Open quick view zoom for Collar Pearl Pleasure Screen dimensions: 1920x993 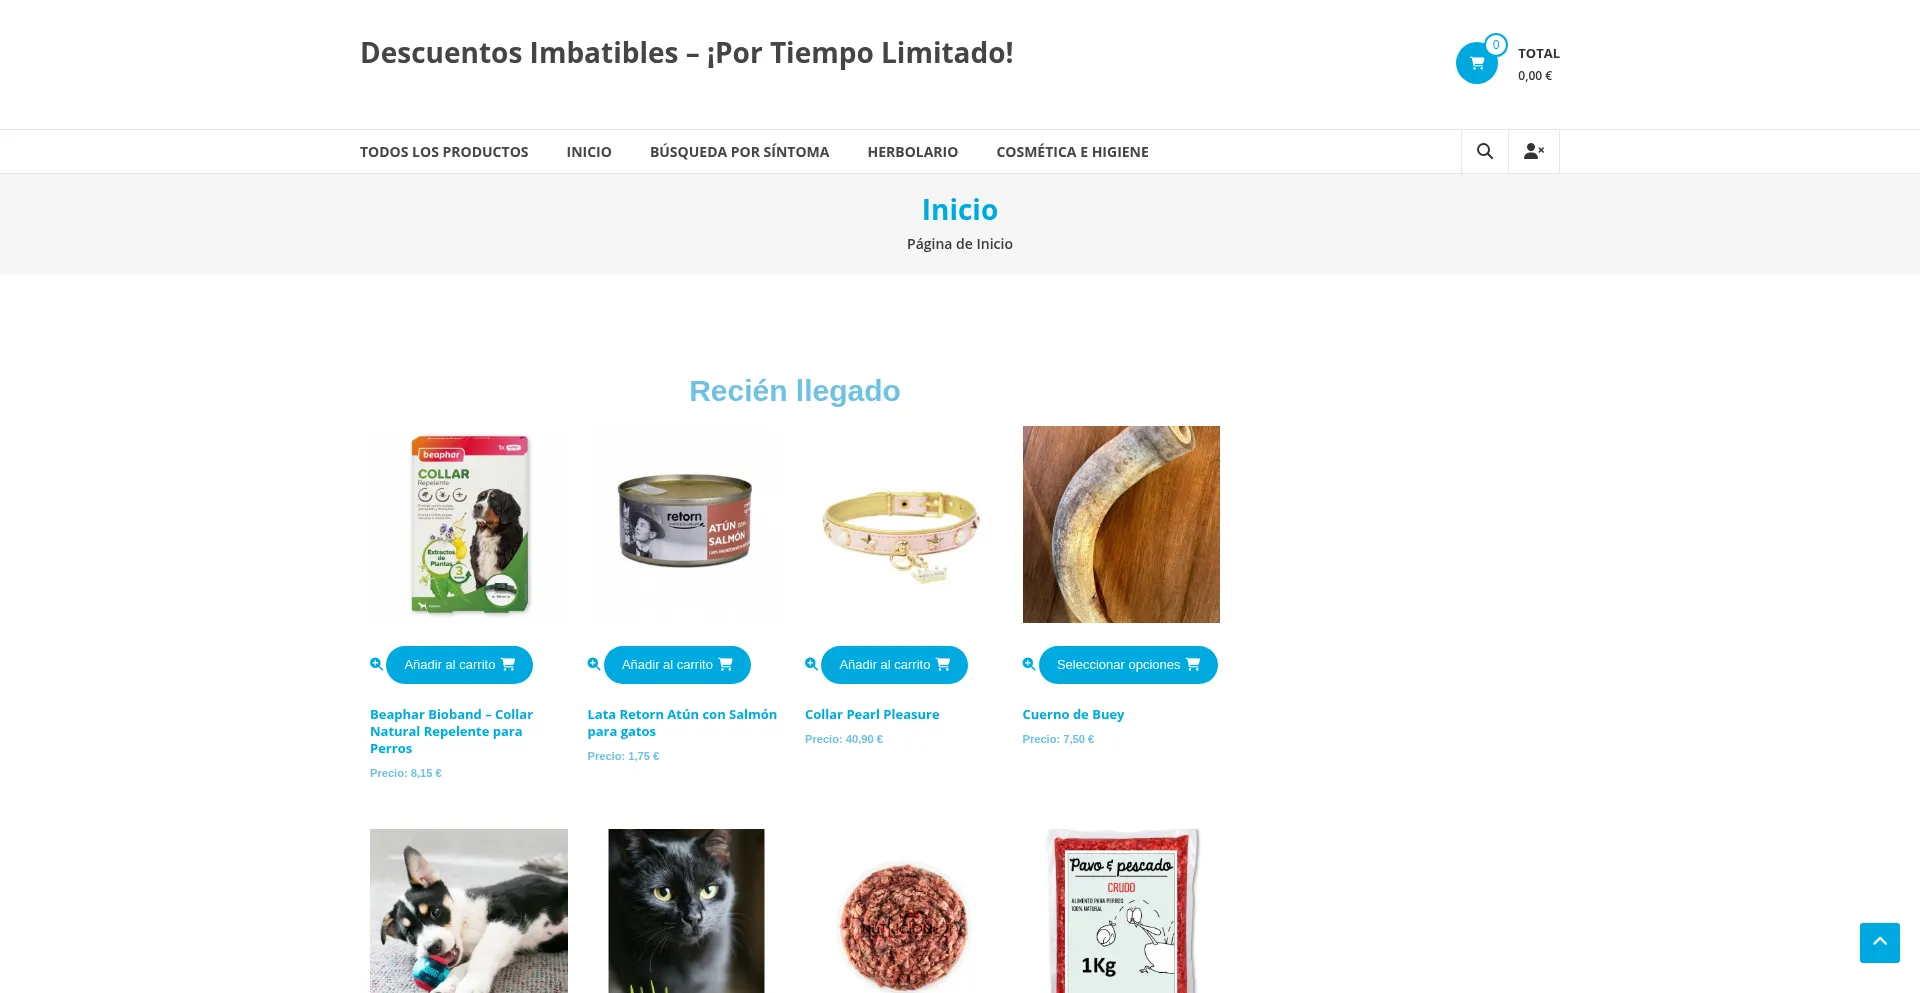811,664
